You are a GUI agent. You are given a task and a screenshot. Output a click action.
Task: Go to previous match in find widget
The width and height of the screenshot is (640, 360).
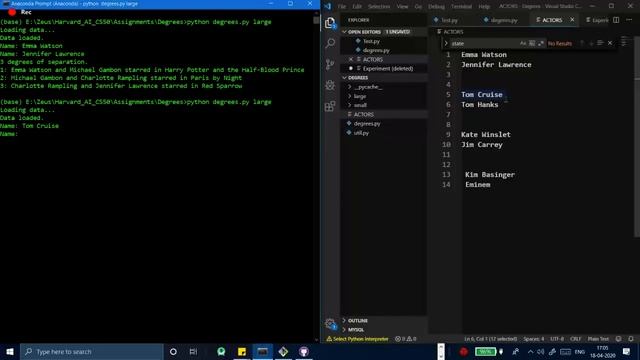tap(582, 43)
